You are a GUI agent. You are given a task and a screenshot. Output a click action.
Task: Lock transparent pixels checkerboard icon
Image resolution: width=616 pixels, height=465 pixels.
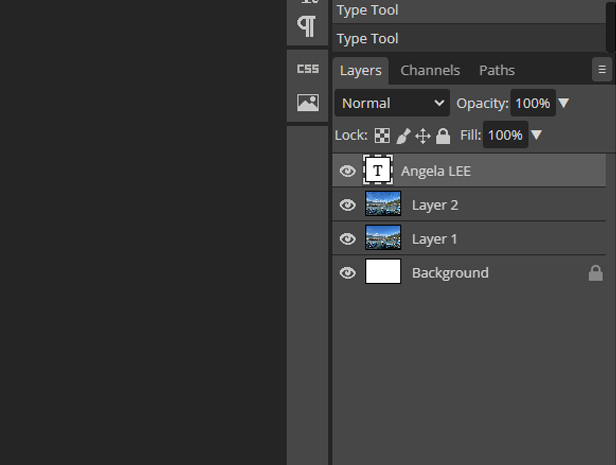[383, 135]
